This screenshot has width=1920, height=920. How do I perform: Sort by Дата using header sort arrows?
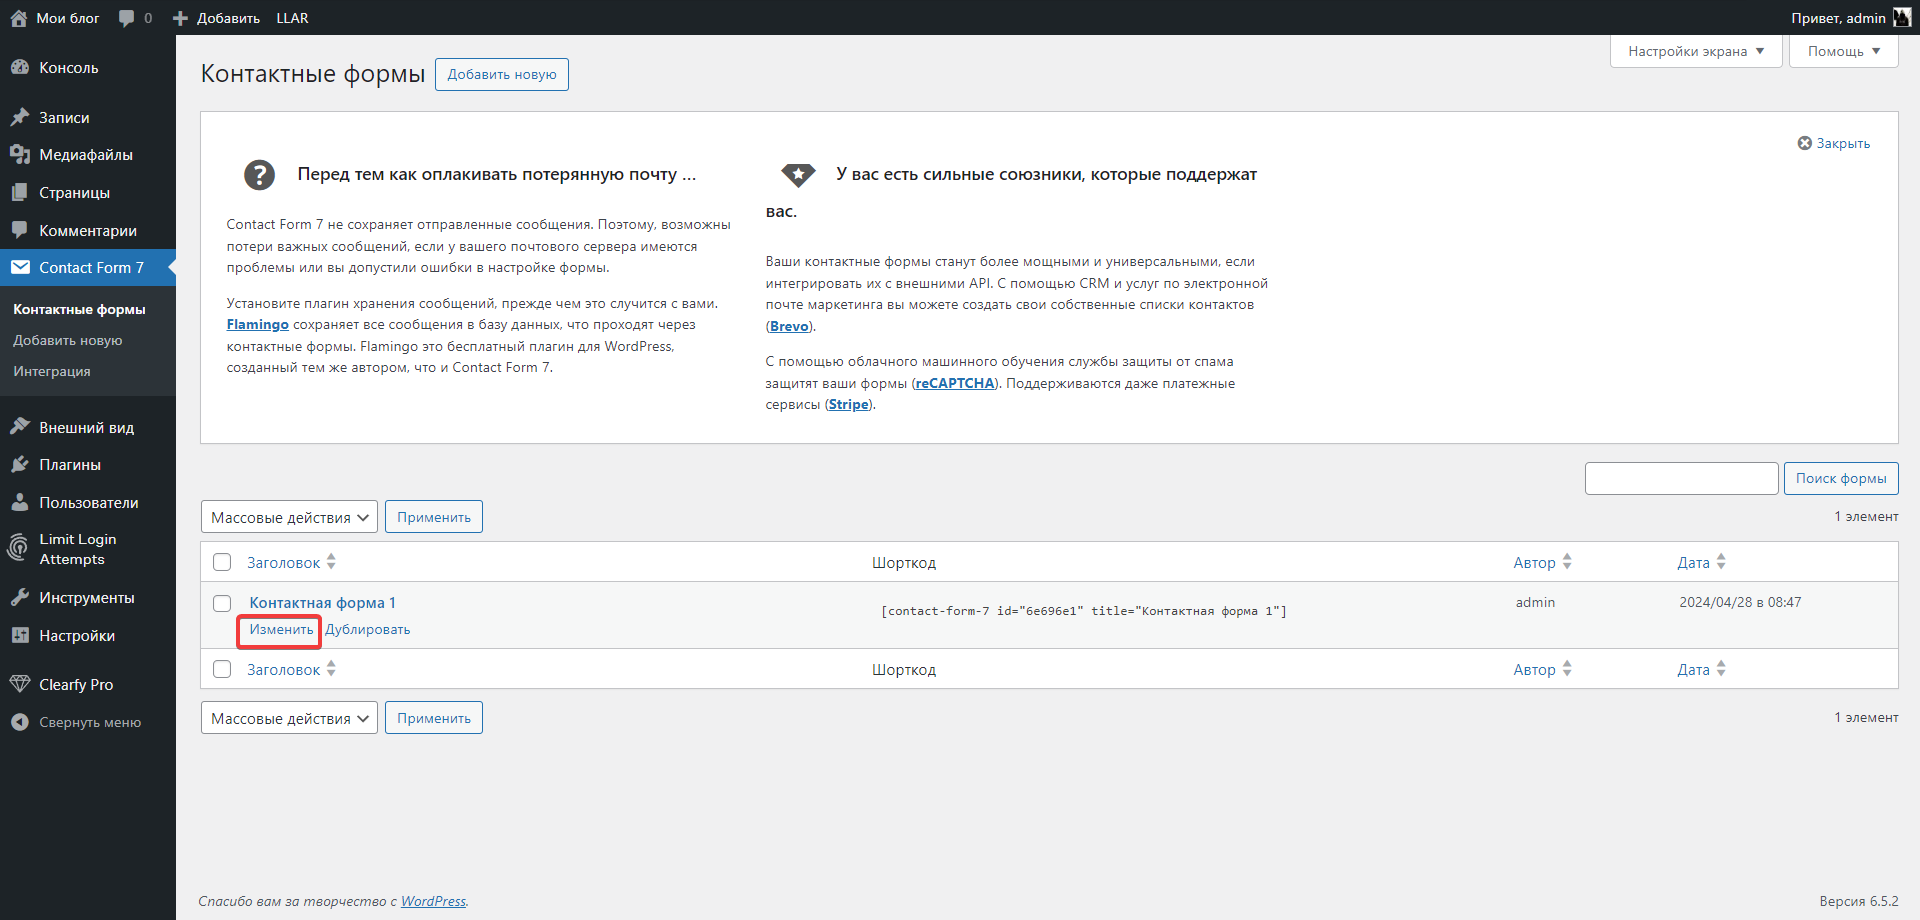tap(1721, 562)
